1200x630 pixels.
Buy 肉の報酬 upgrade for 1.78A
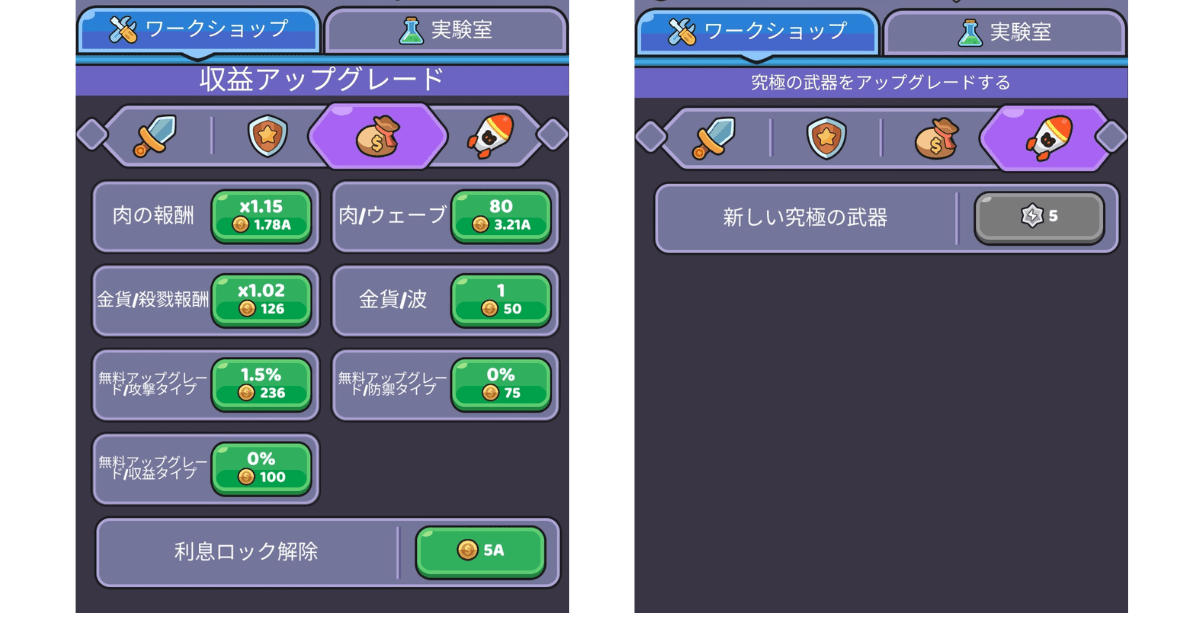click(261, 216)
